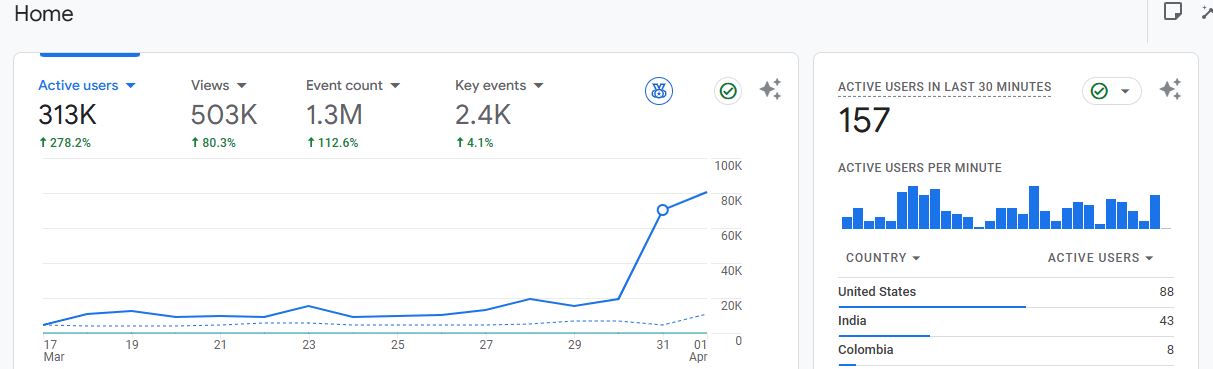Open sparkle insights icon on realtime card

1170,90
